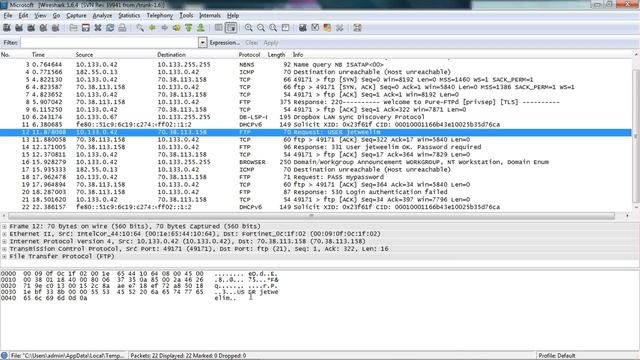This screenshot has width=640, height=360.
Task: Select packet 16 BROWSER announcement row
Action: click(x=316, y=162)
